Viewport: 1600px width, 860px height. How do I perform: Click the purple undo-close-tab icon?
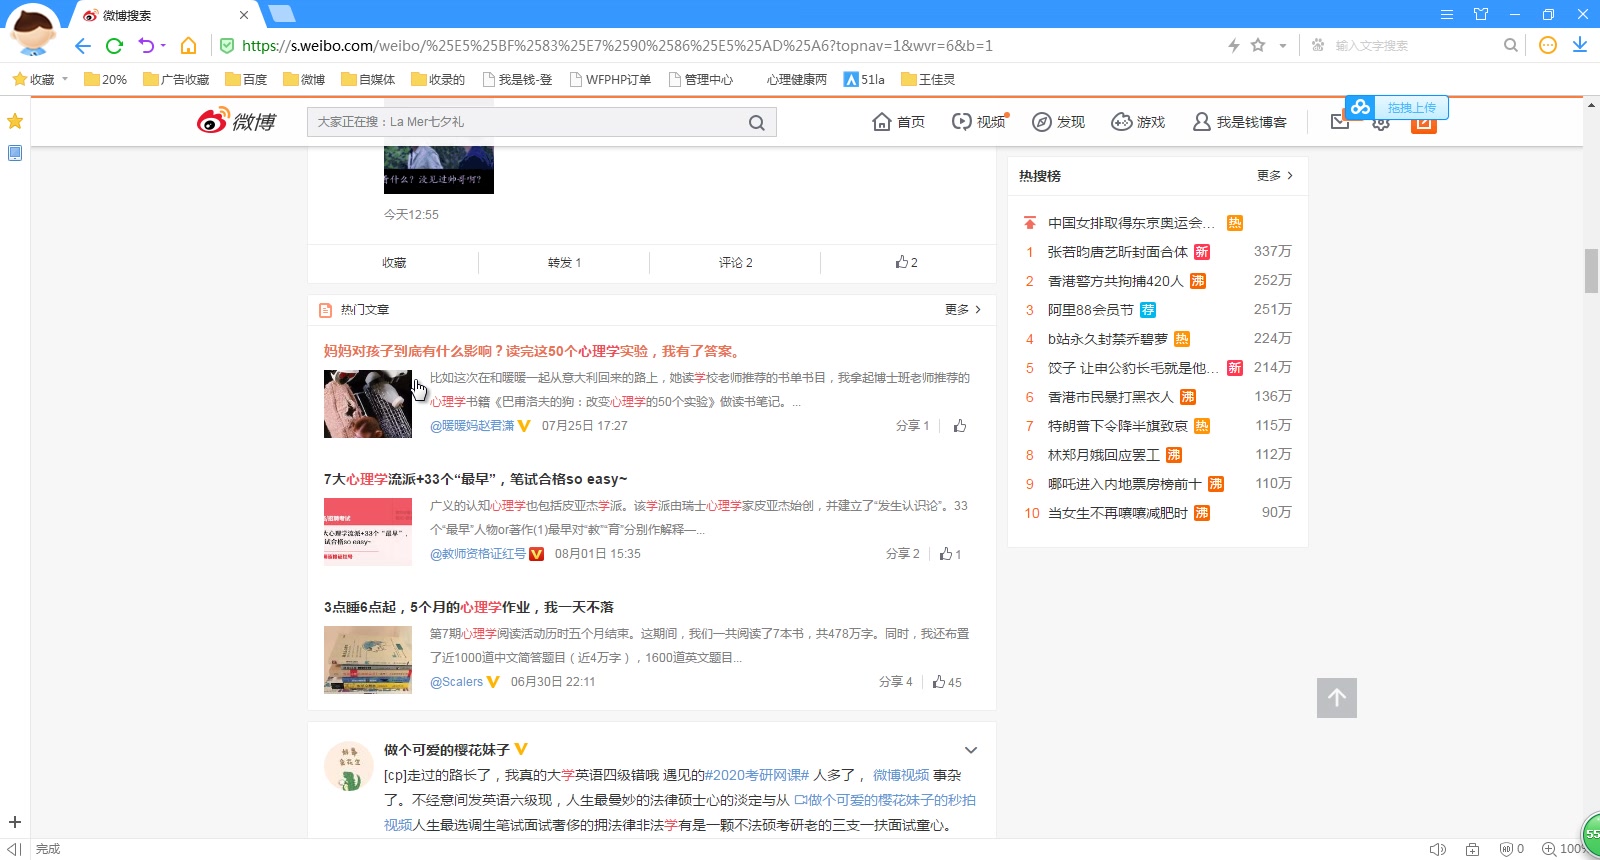point(146,45)
